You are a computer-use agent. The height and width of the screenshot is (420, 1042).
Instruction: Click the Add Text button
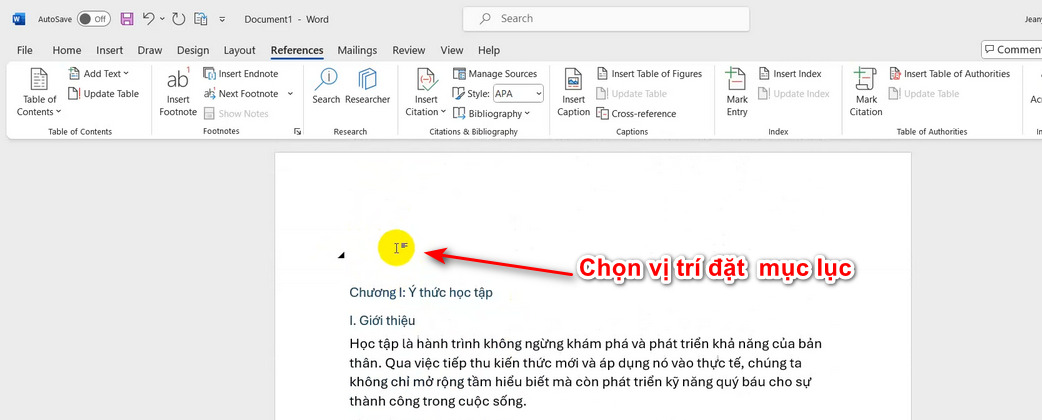pos(99,74)
